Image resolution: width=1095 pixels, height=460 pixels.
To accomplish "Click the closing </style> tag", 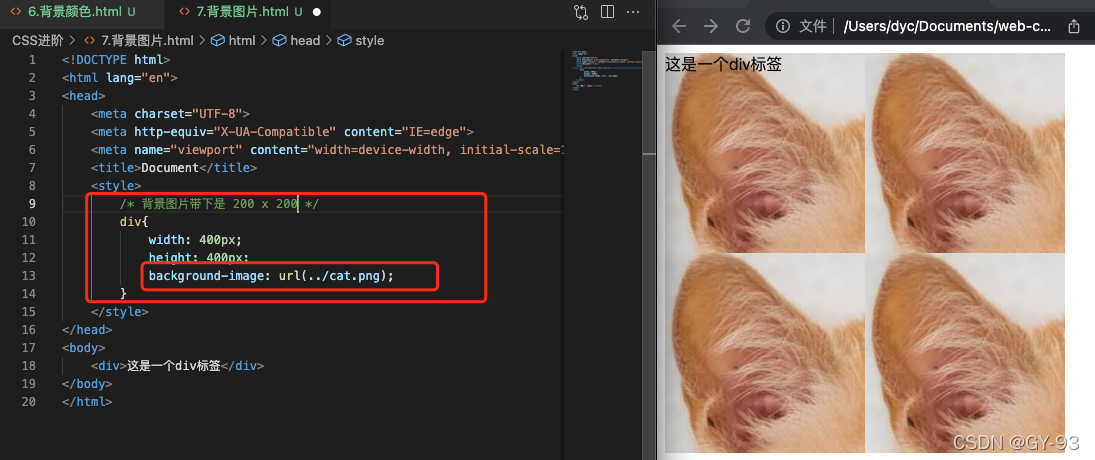I will tap(119, 312).
